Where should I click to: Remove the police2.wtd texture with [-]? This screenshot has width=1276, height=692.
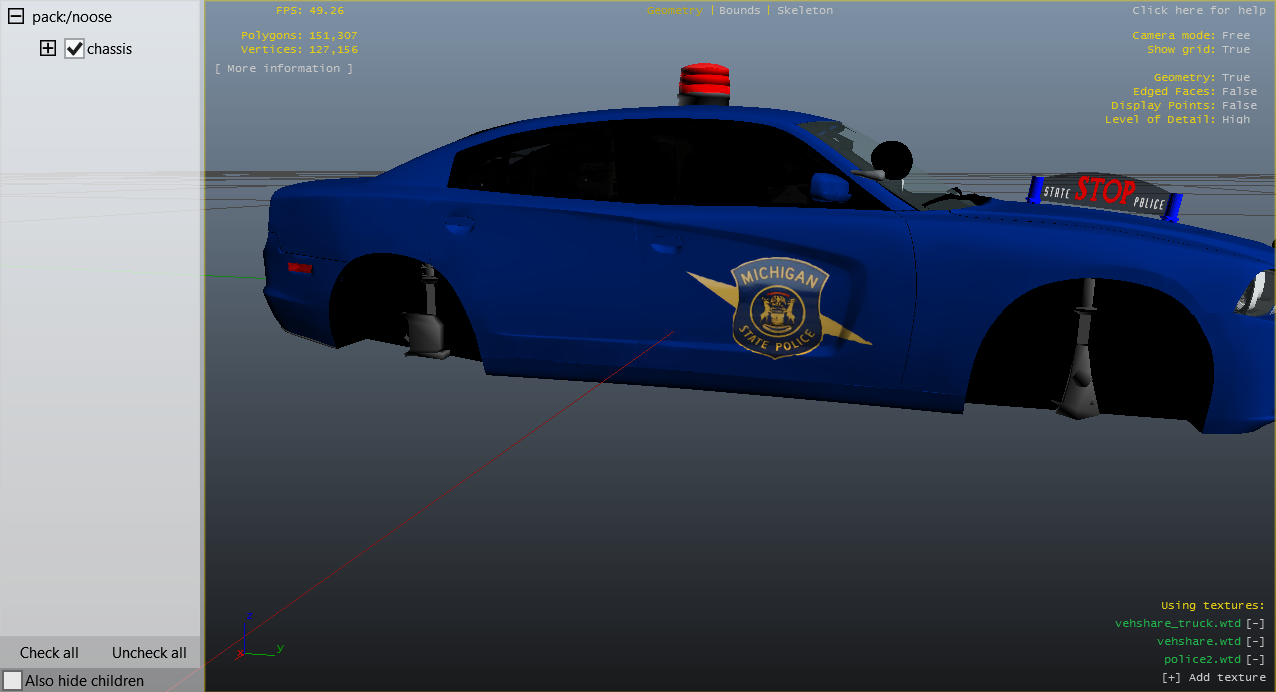(x=1255, y=659)
